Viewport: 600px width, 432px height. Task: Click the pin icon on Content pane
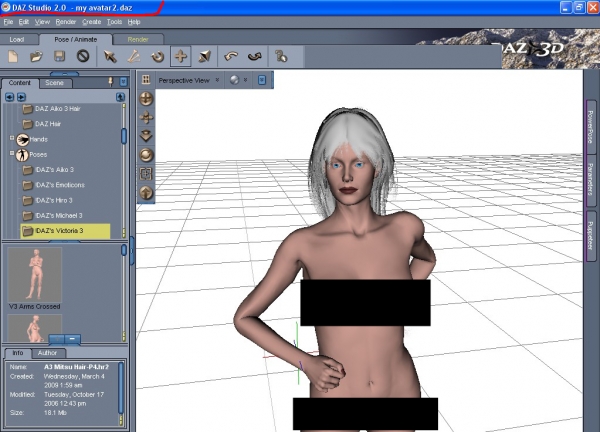click(111, 82)
